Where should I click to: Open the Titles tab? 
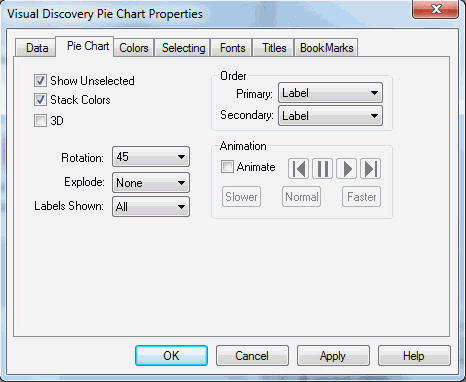[x=273, y=48]
